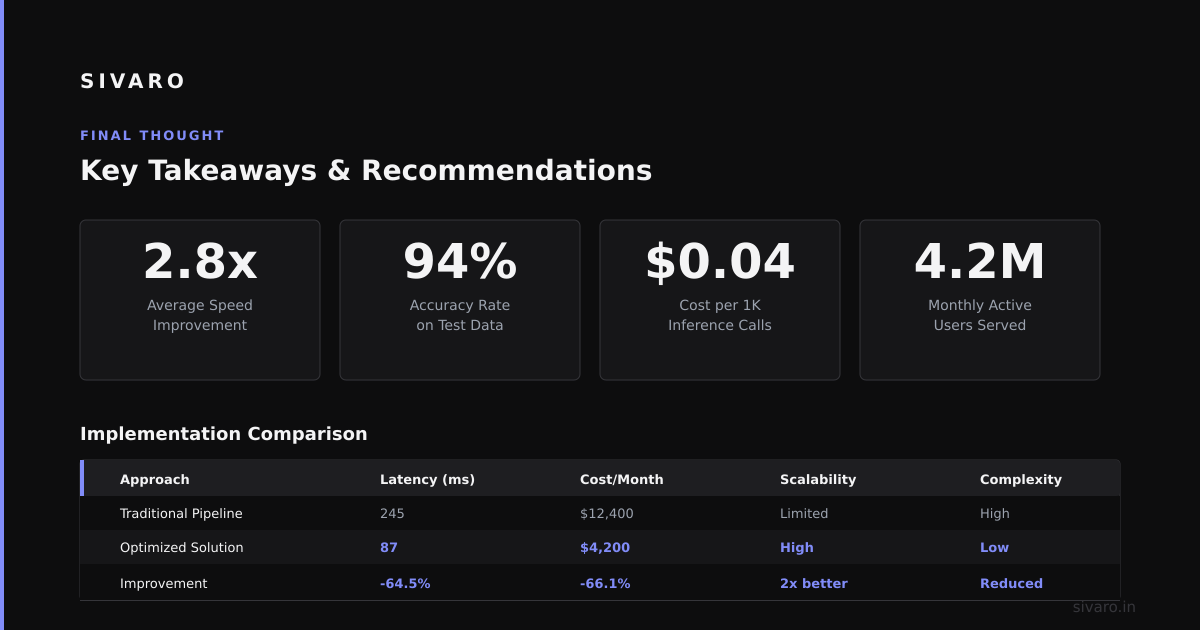1200x630 pixels.
Task: Open the sivaro.in footer link
Action: [1104, 607]
